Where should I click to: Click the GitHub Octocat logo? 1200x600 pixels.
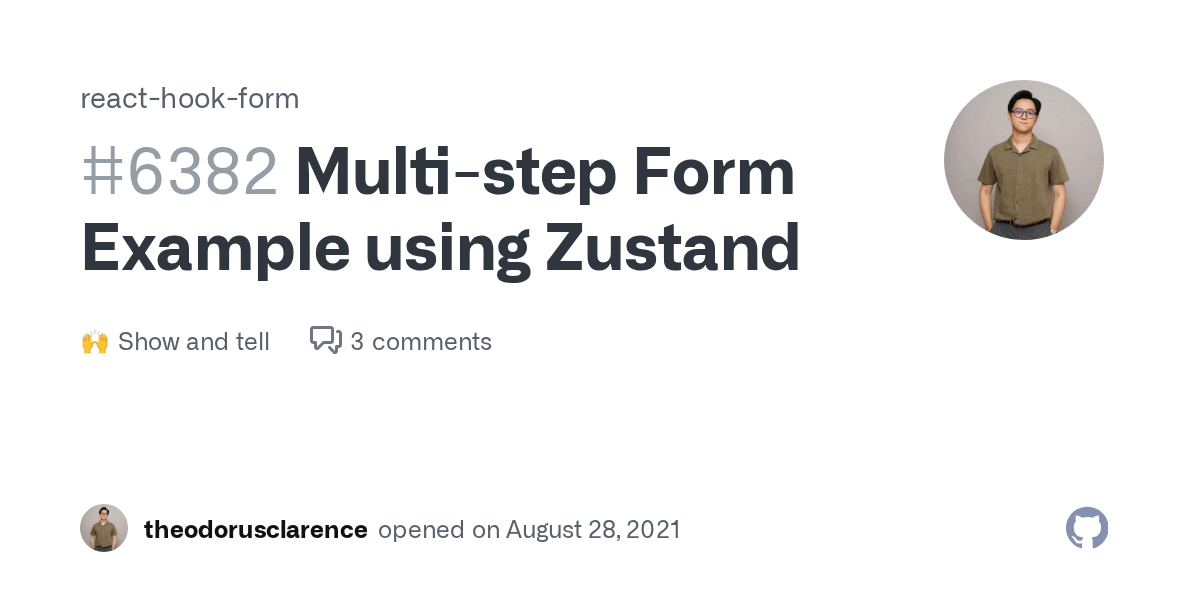1087,528
